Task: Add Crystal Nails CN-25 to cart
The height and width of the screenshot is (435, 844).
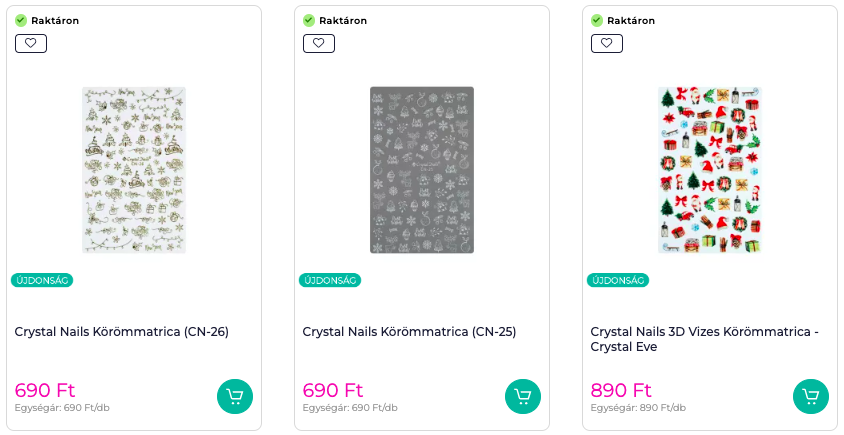Action: (523, 397)
